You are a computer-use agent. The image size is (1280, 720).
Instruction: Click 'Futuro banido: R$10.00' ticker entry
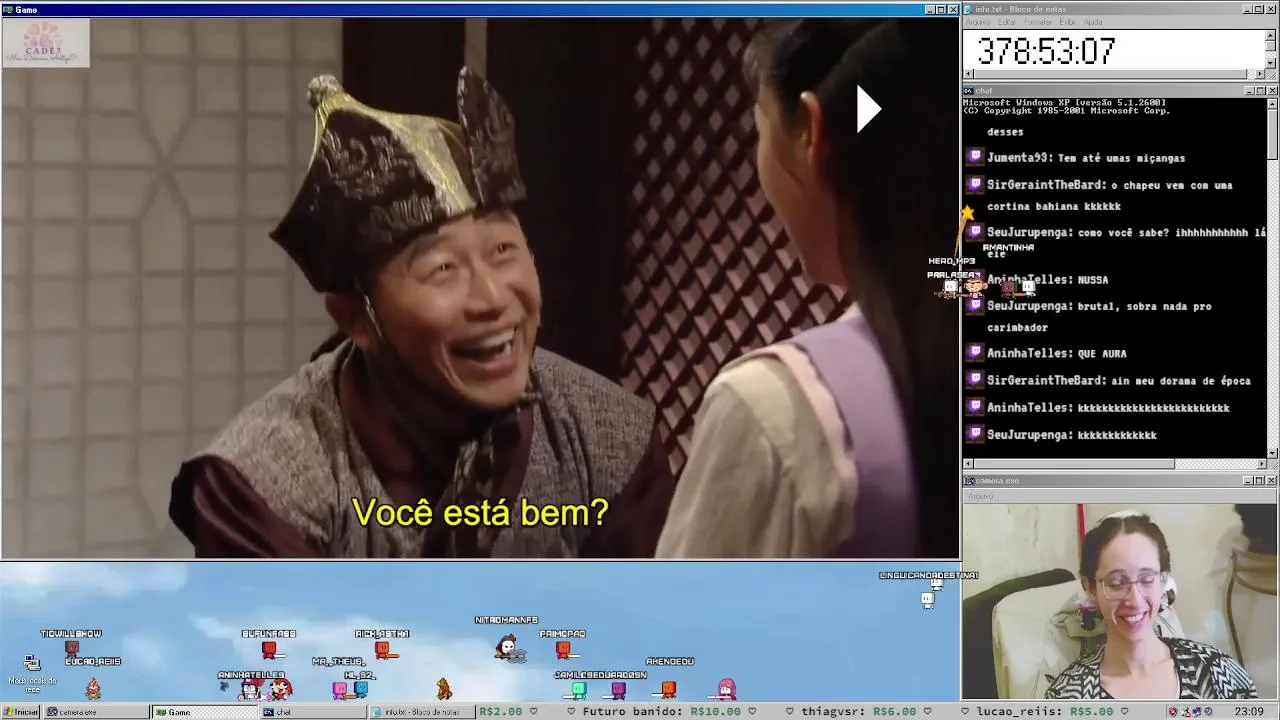tap(661, 712)
